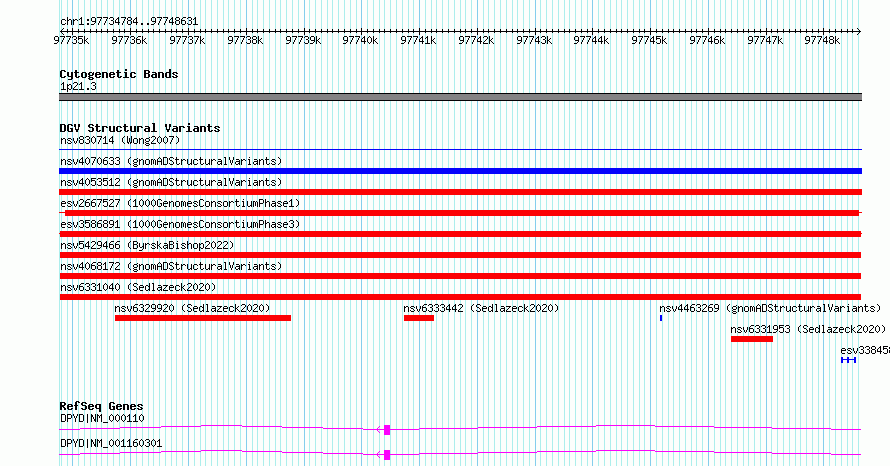Select the red nsv6329920 variant bar
The image size is (890, 466).
tap(203, 318)
